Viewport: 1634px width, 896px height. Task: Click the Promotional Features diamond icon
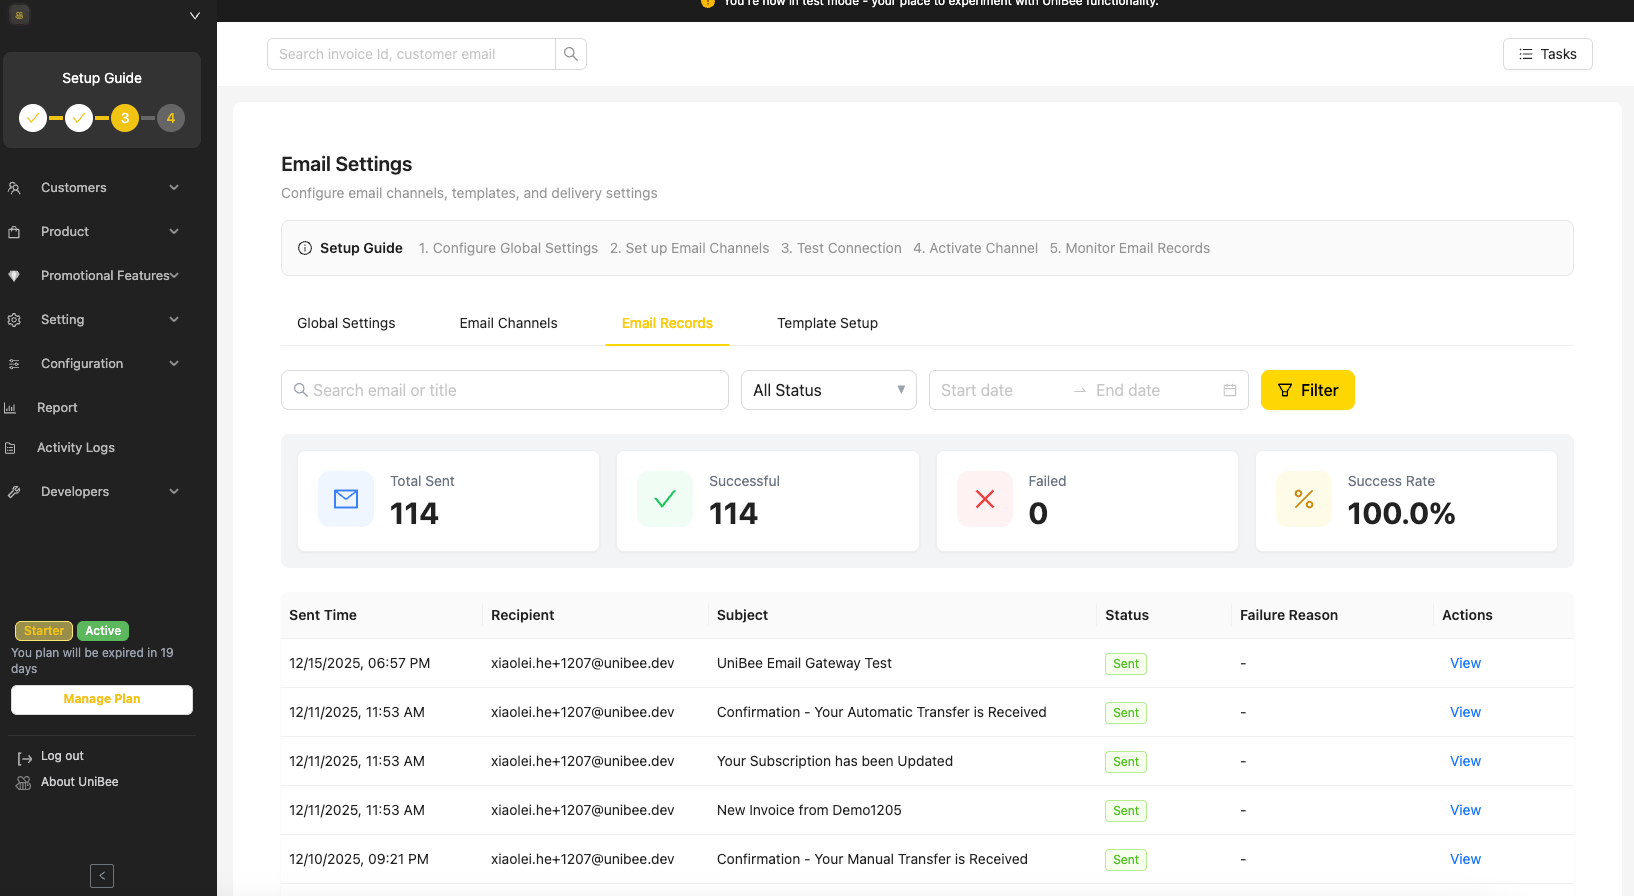click(x=14, y=276)
